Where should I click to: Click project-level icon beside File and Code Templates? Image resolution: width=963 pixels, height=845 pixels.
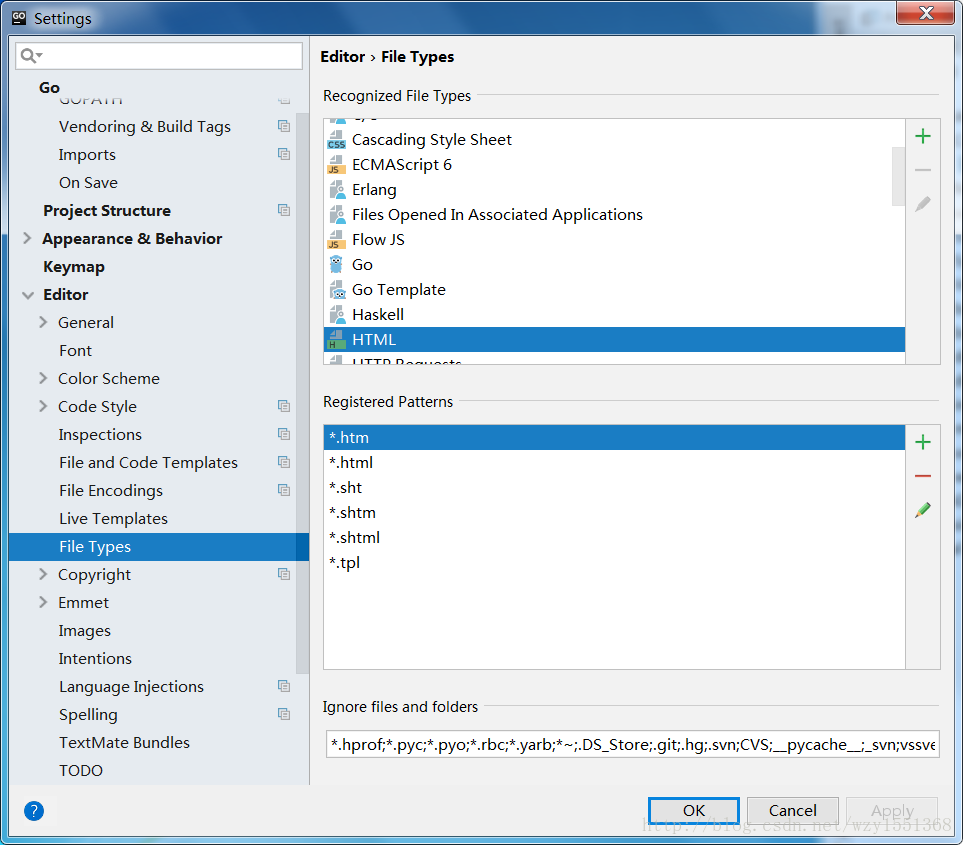(284, 462)
